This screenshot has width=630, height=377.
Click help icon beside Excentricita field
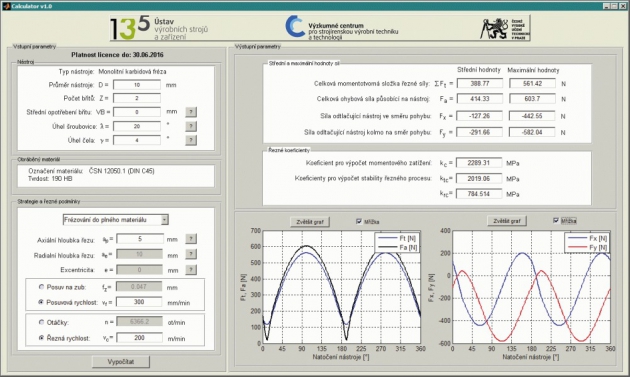(191, 270)
